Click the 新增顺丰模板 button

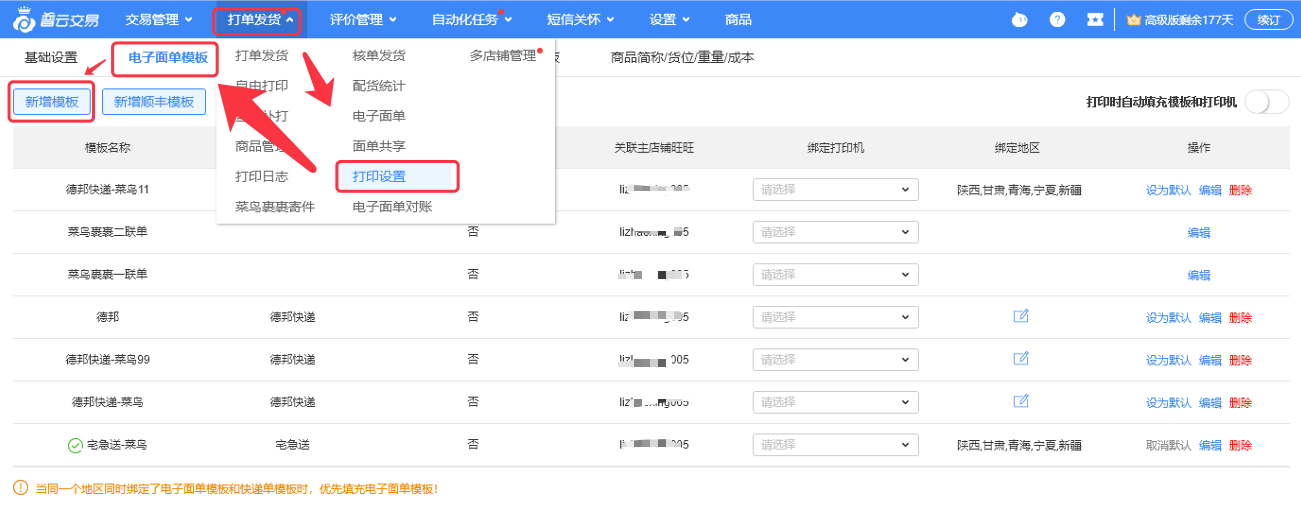coord(154,102)
